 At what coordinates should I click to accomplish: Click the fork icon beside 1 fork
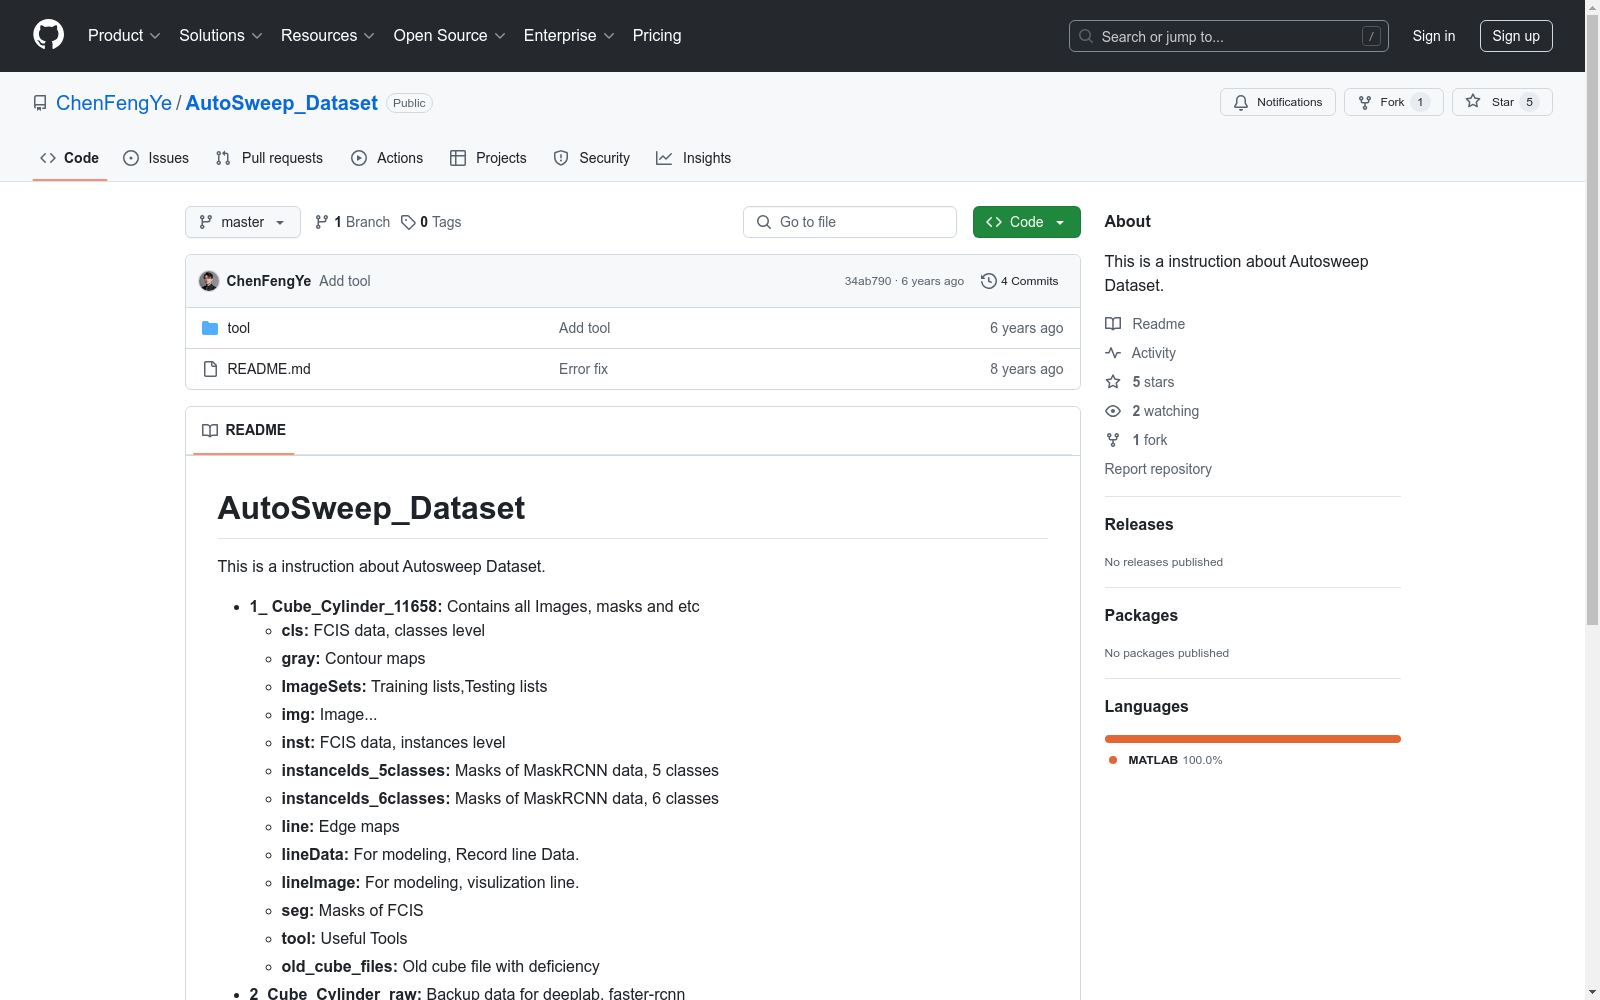[1113, 440]
